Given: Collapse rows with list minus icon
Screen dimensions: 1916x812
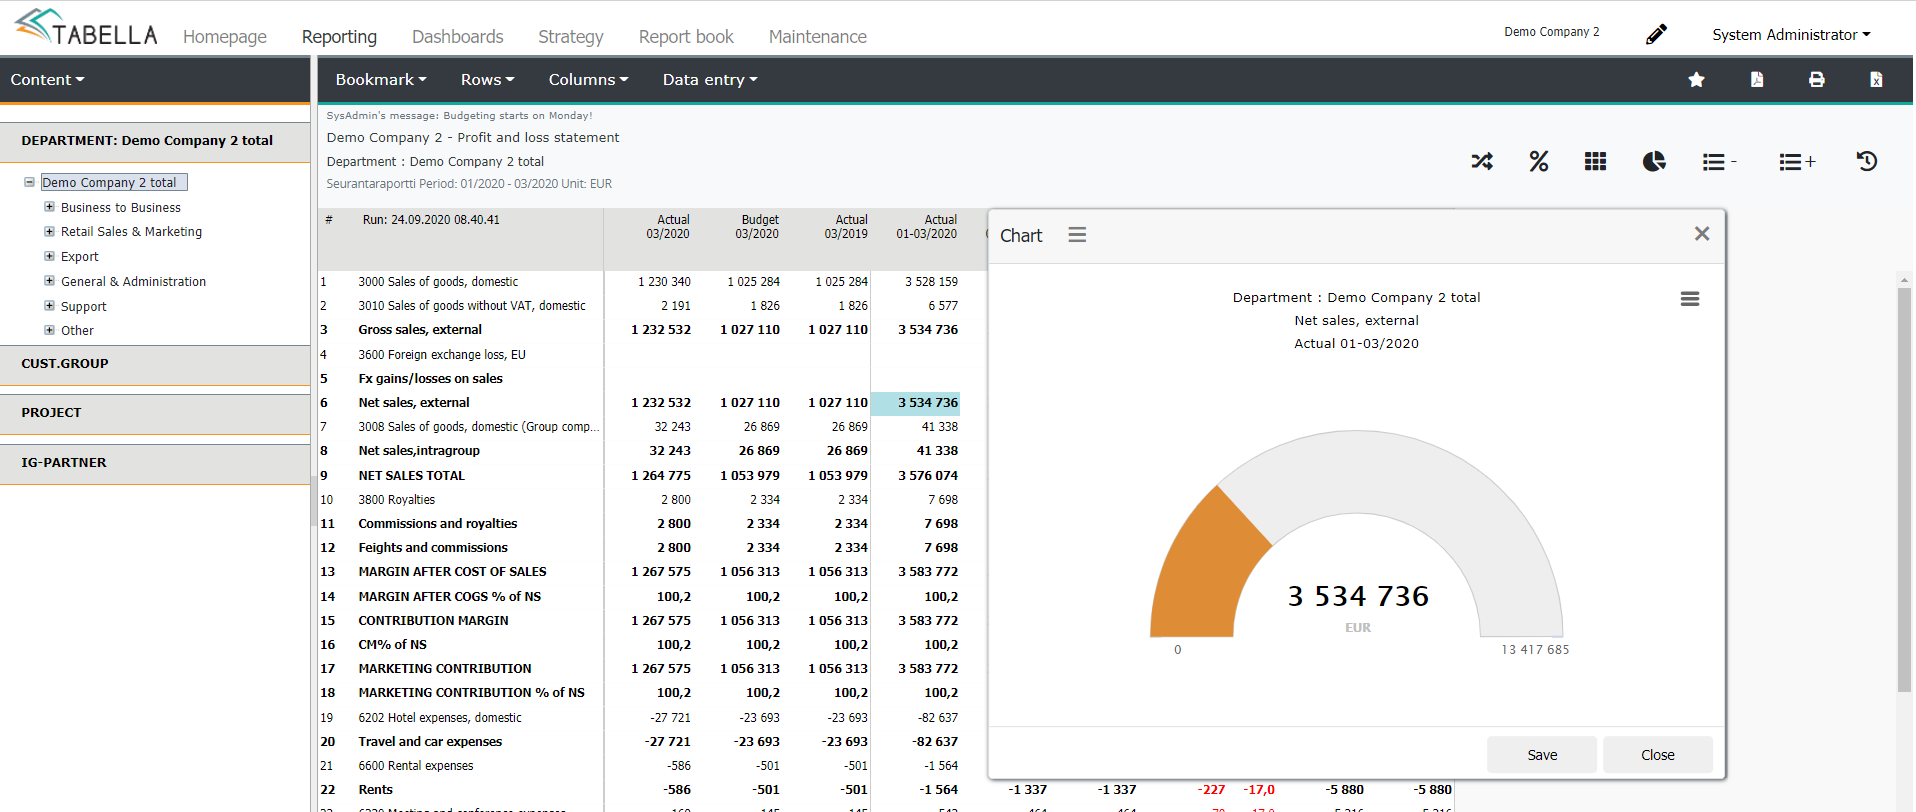Looking at the screenshot, I should tap(1719, 162).
